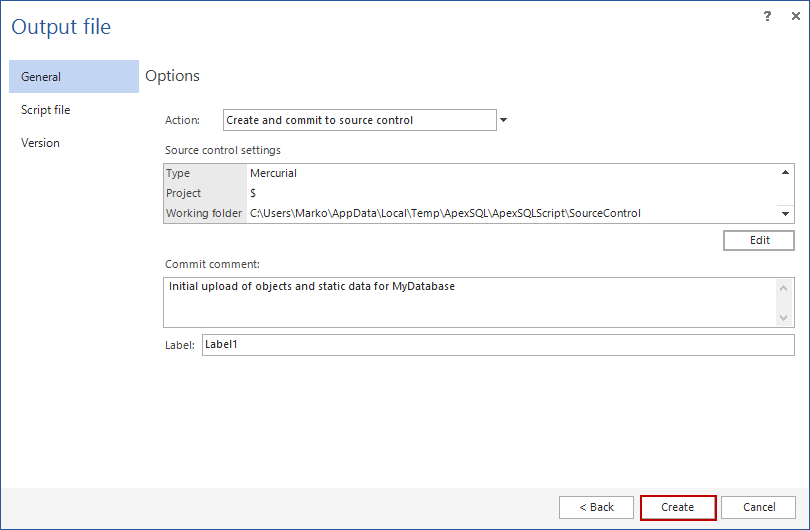
Task: Select the Action combo box field
Action: pos(359,120)
